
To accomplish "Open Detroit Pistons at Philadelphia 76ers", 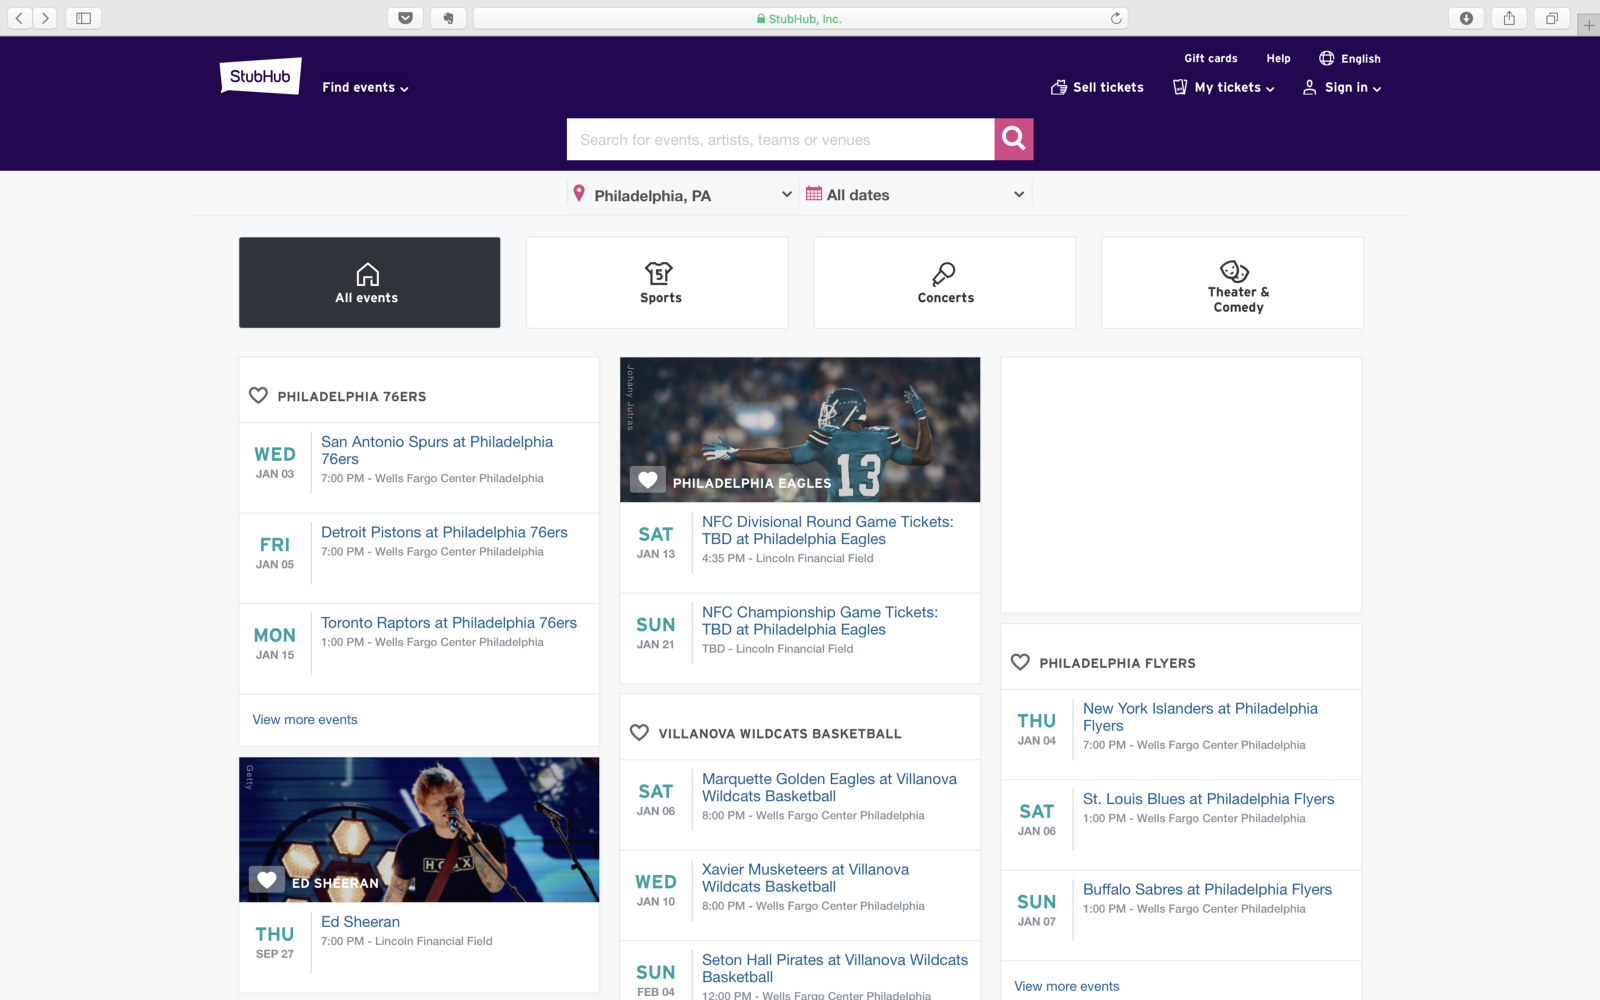I will pos(444,532).
